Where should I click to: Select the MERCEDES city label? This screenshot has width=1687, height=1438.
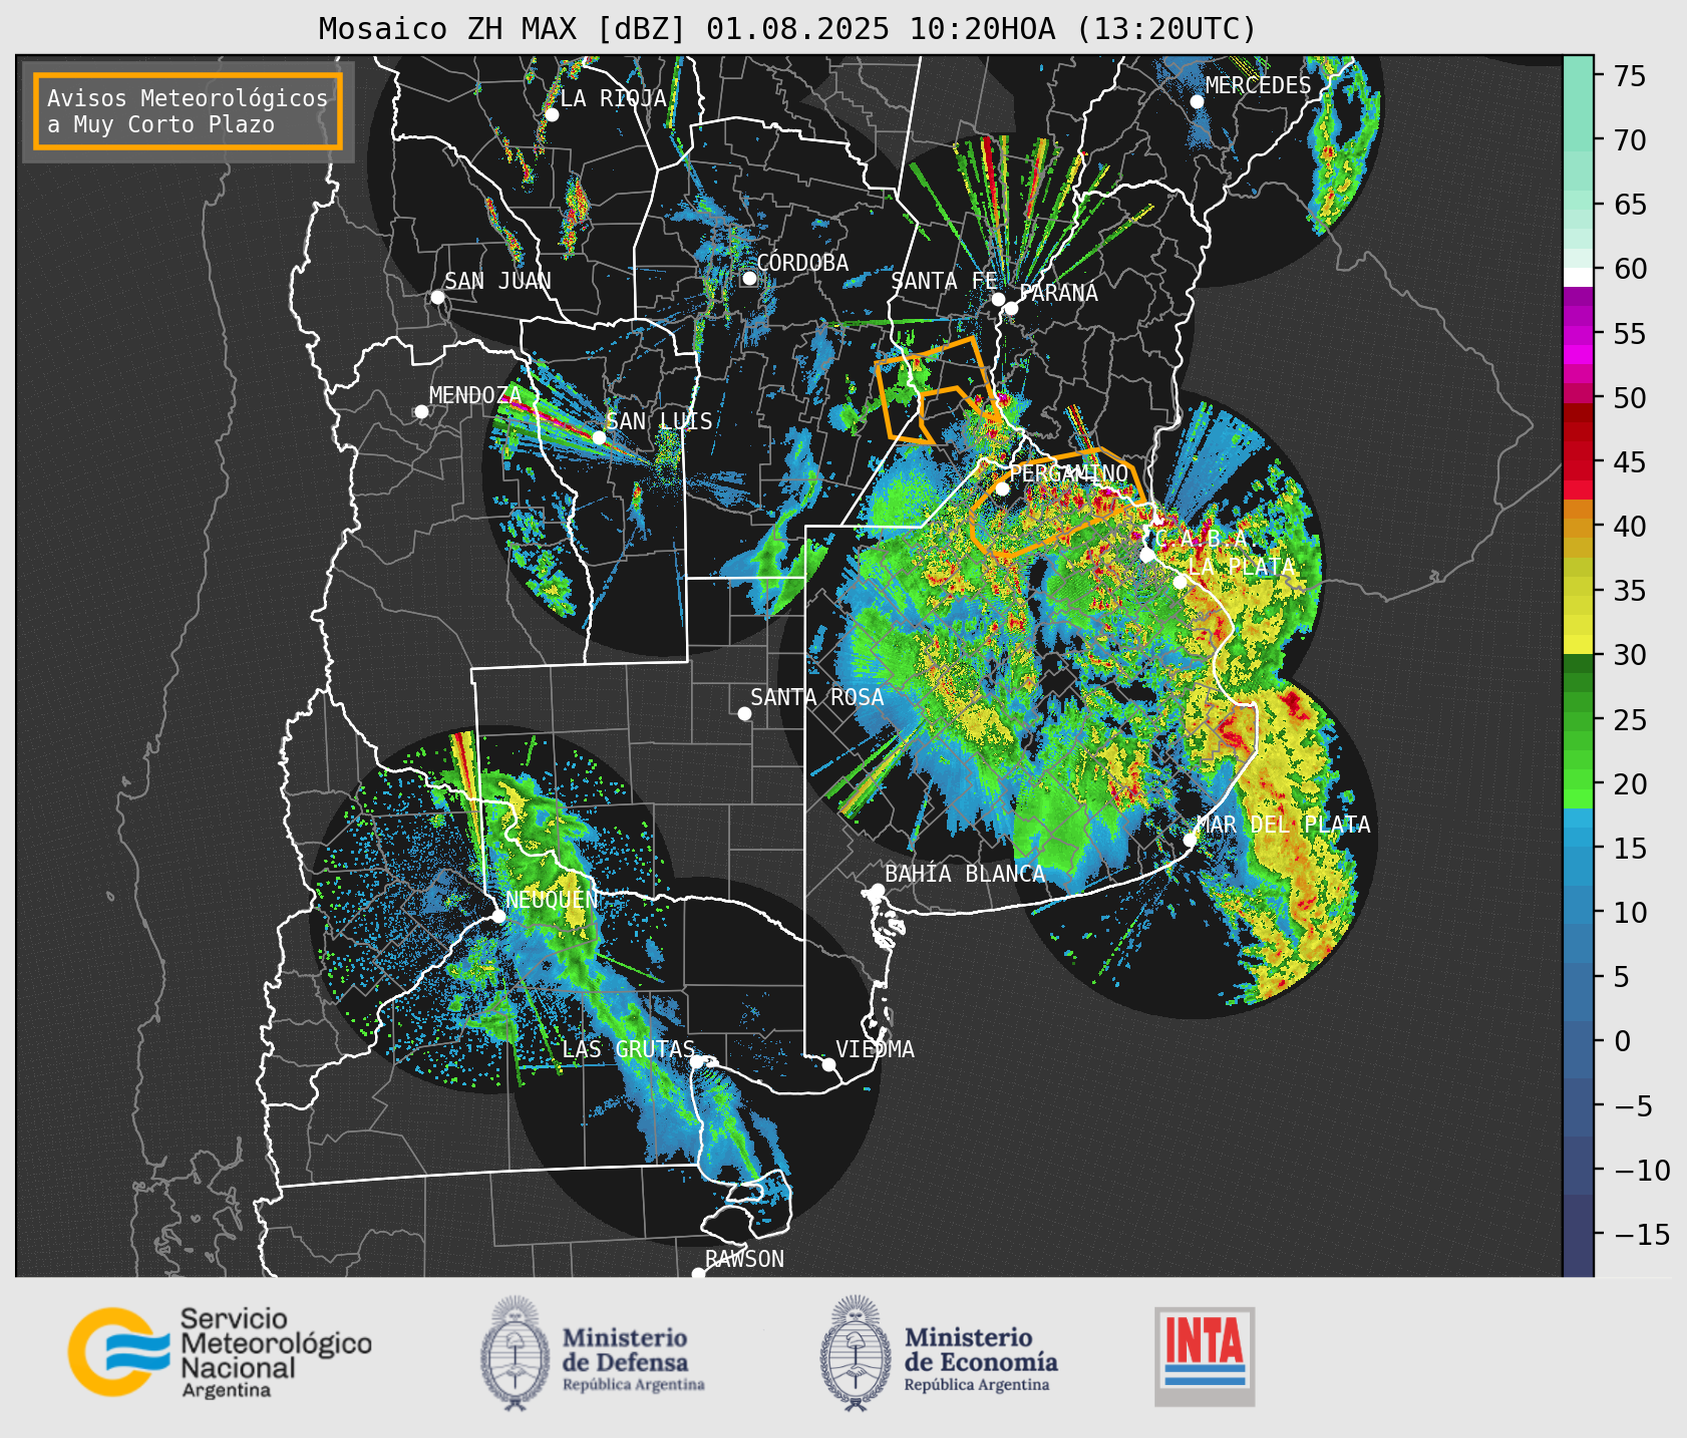click(x=1258, y=85)
